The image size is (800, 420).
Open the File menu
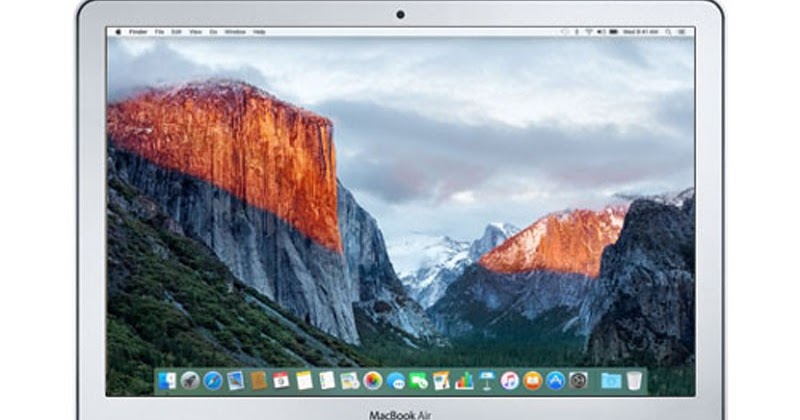[160, 32]
